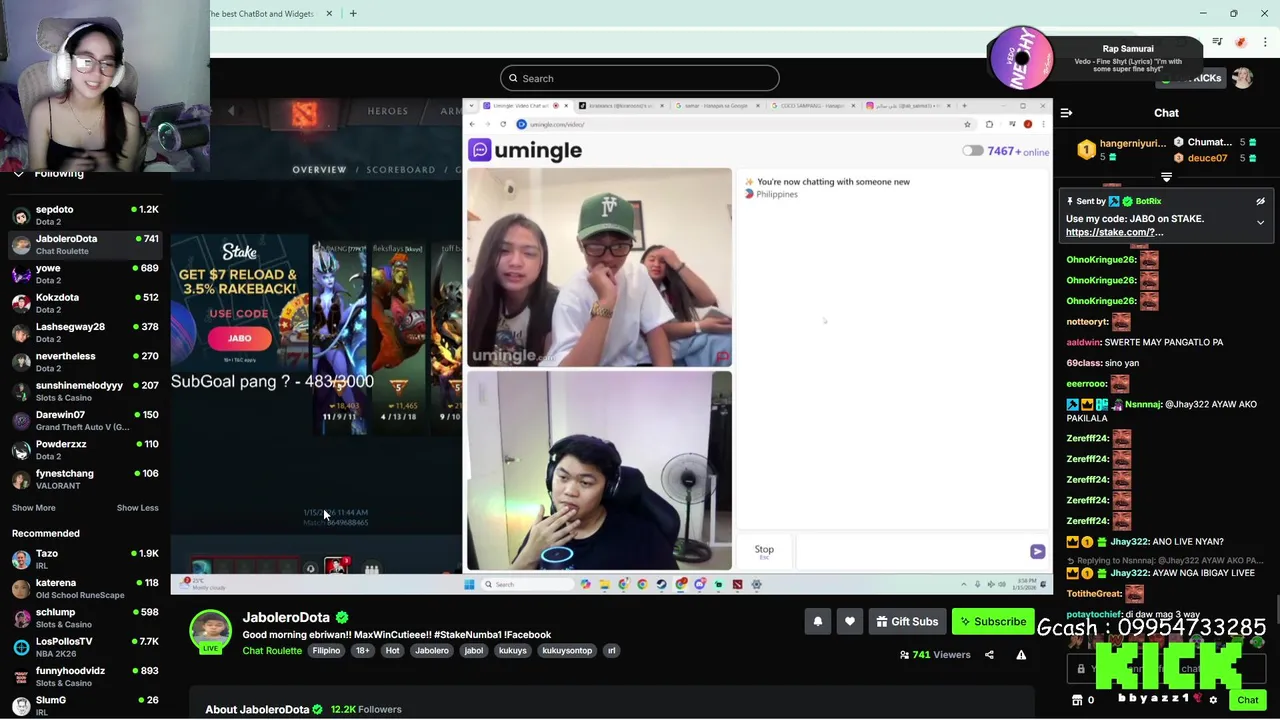Open the stake.com link in pinned message
Screen dimensions: 1280x720
1114,232
